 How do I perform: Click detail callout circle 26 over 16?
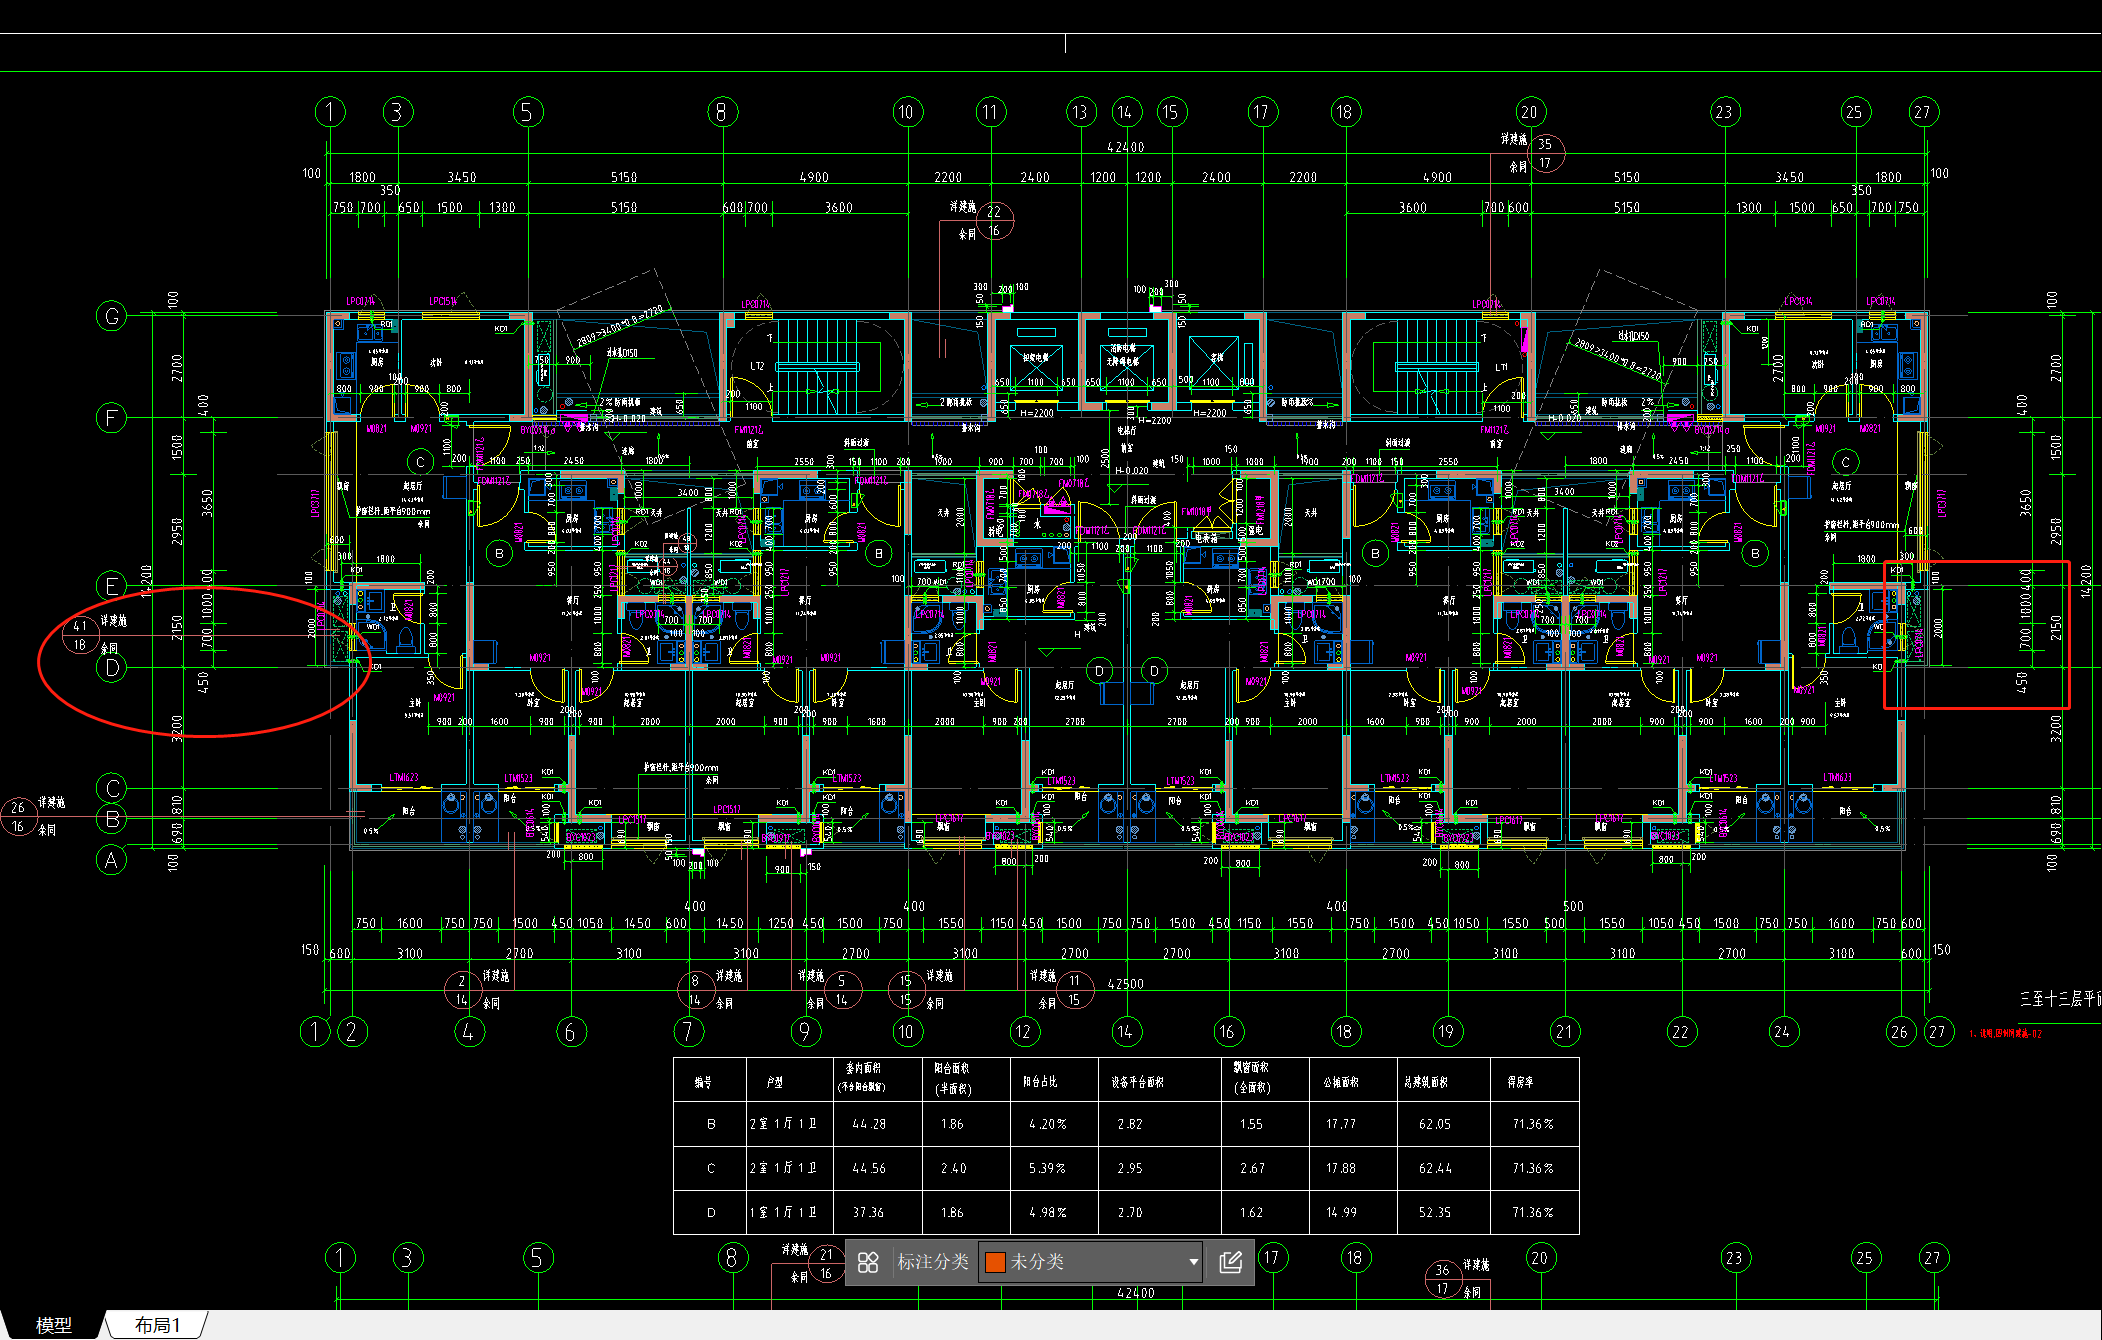18,817
